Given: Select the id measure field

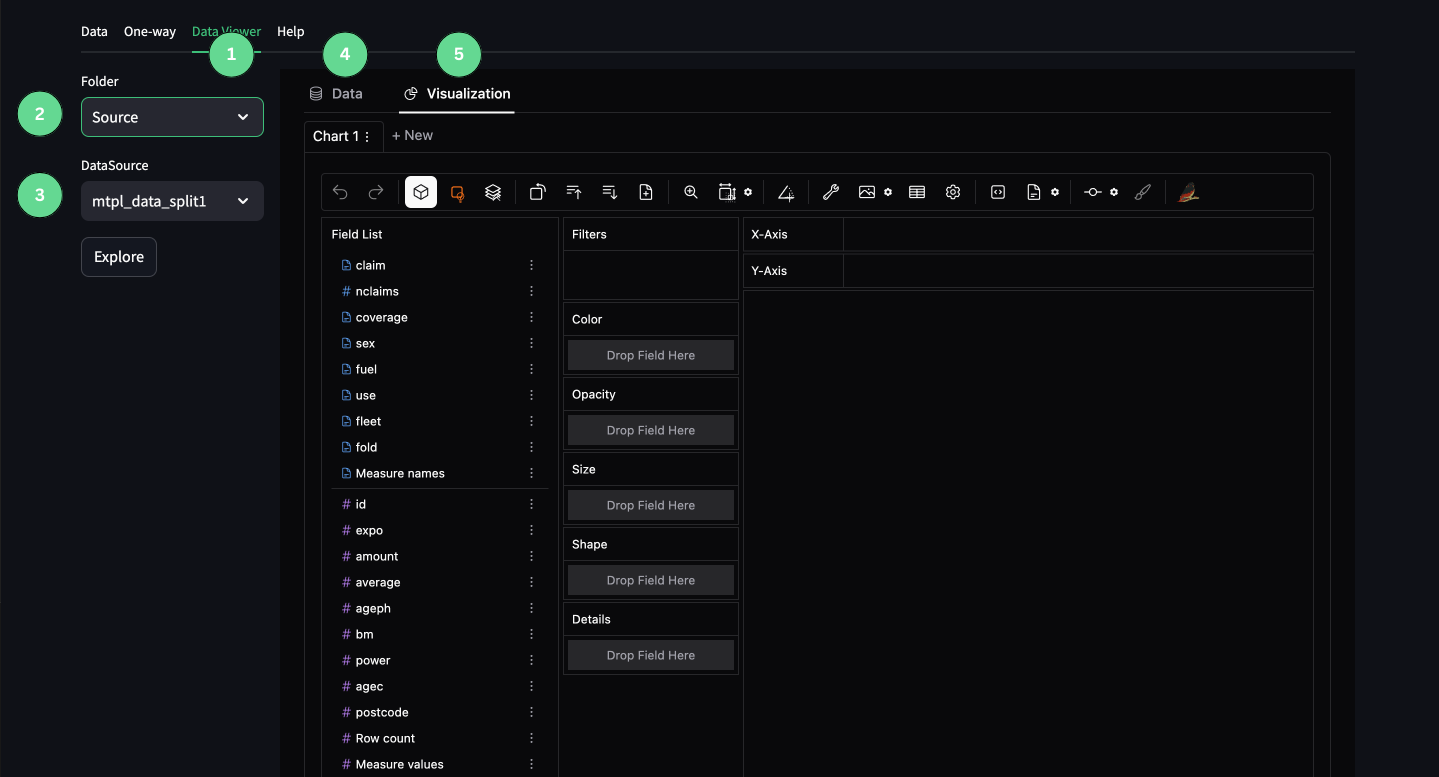Looking at the screenshot, I should (438, 504).
